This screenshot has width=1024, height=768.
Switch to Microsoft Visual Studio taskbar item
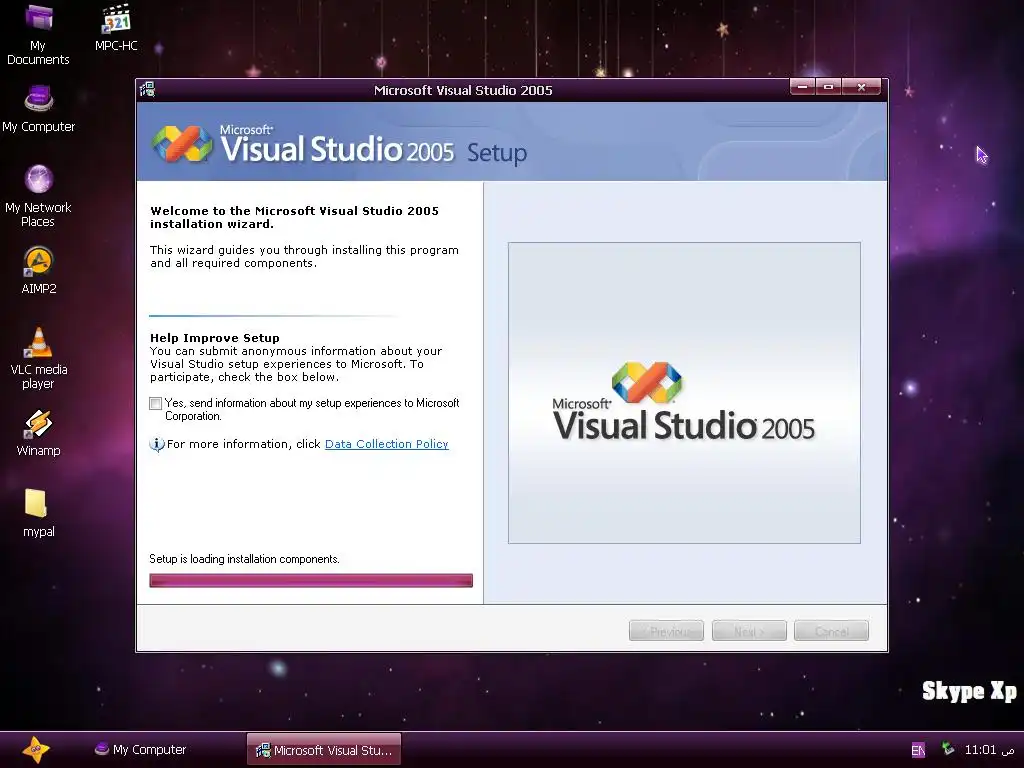coord(324,750)
